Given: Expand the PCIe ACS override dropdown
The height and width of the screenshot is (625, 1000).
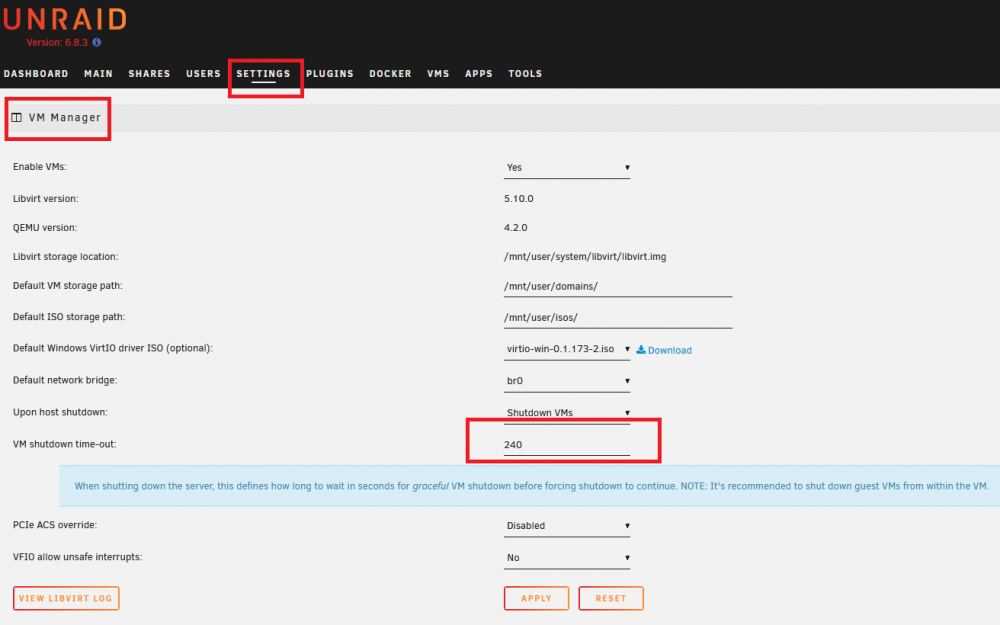Looking at the screenshot, I should [x=567, y=526].
